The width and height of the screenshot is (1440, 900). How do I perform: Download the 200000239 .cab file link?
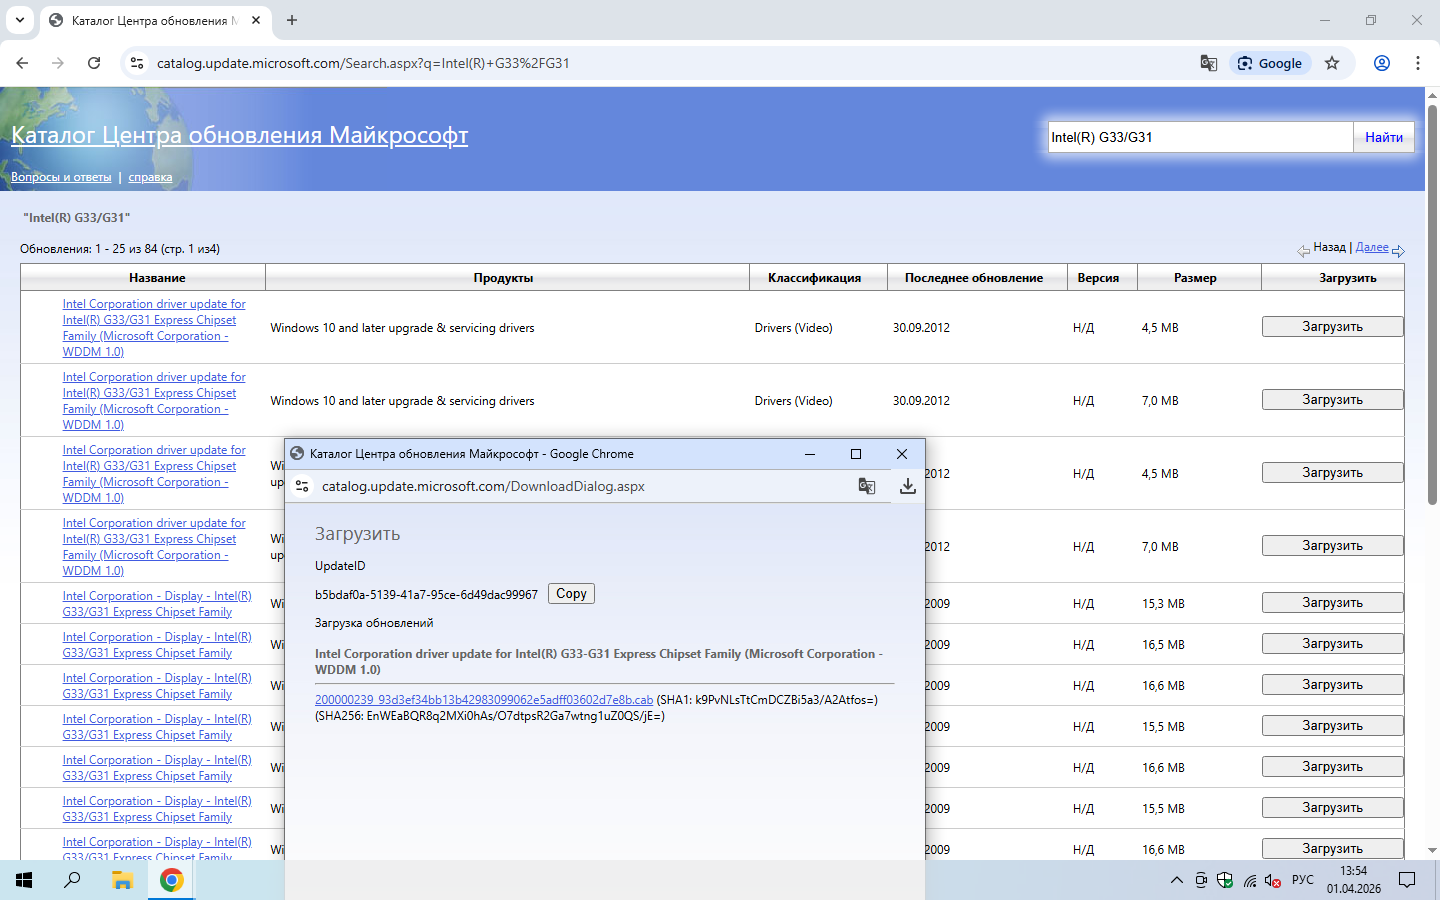pos(483,700)
